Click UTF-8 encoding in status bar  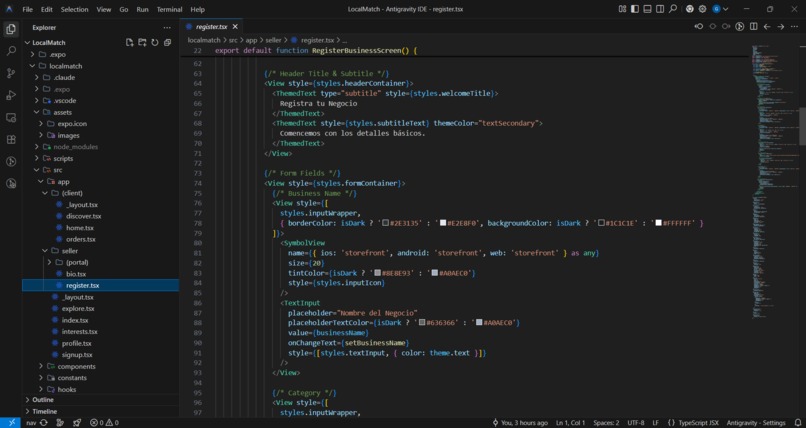tap(636, 423)
